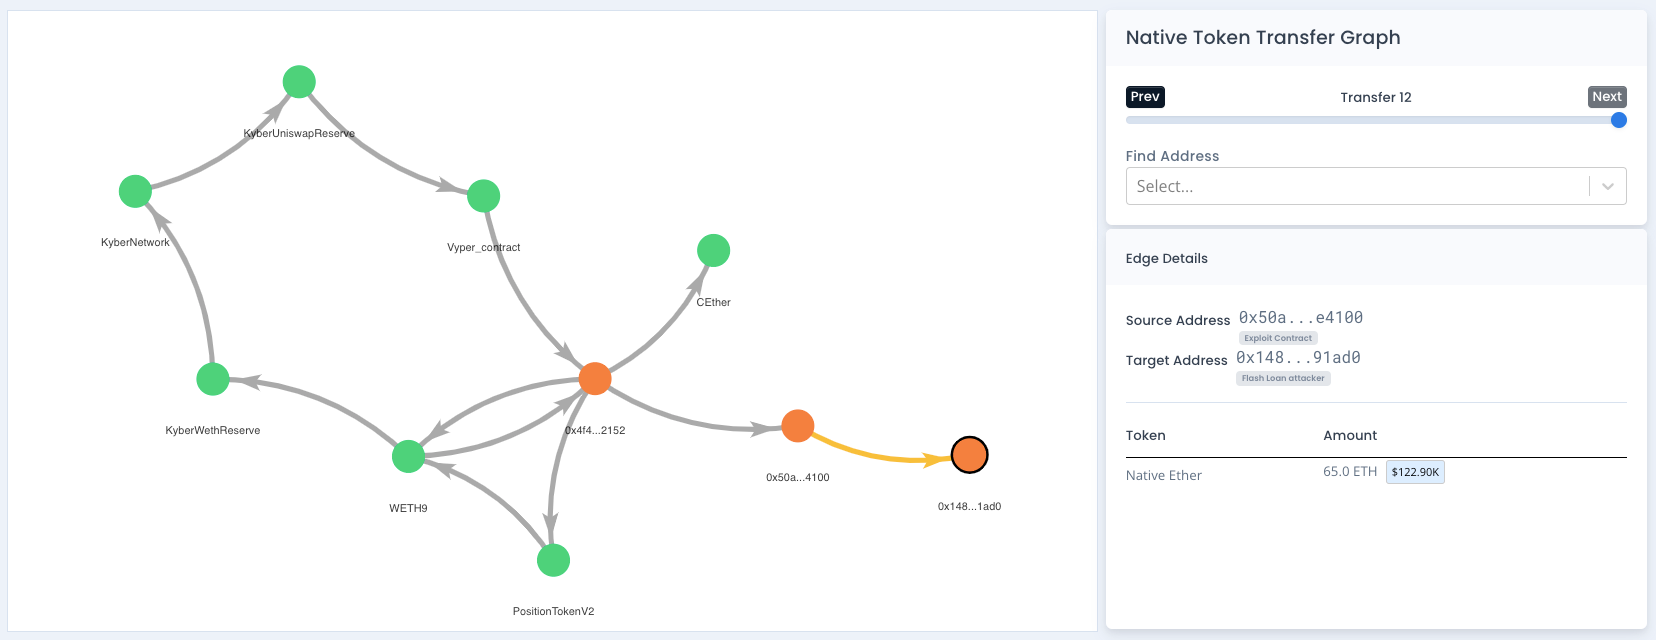
Task: Go to previous transfer with Prev
Action: 1145,97
